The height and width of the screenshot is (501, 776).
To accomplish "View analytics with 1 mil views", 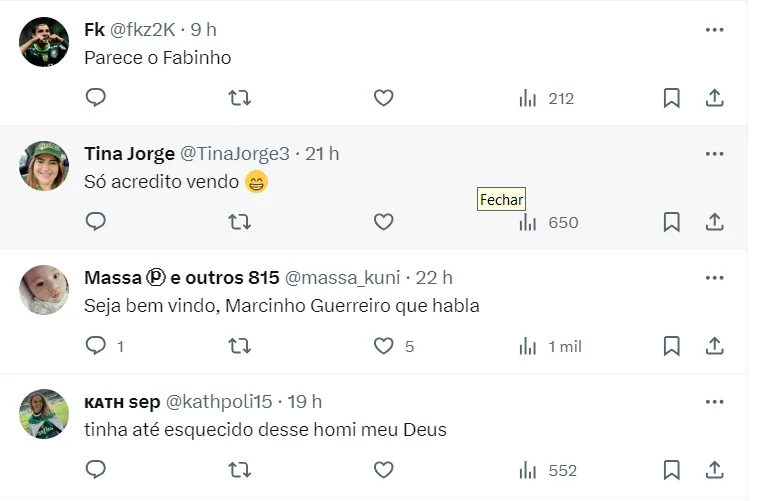I will pyautogui.click(x=550, y=346).
